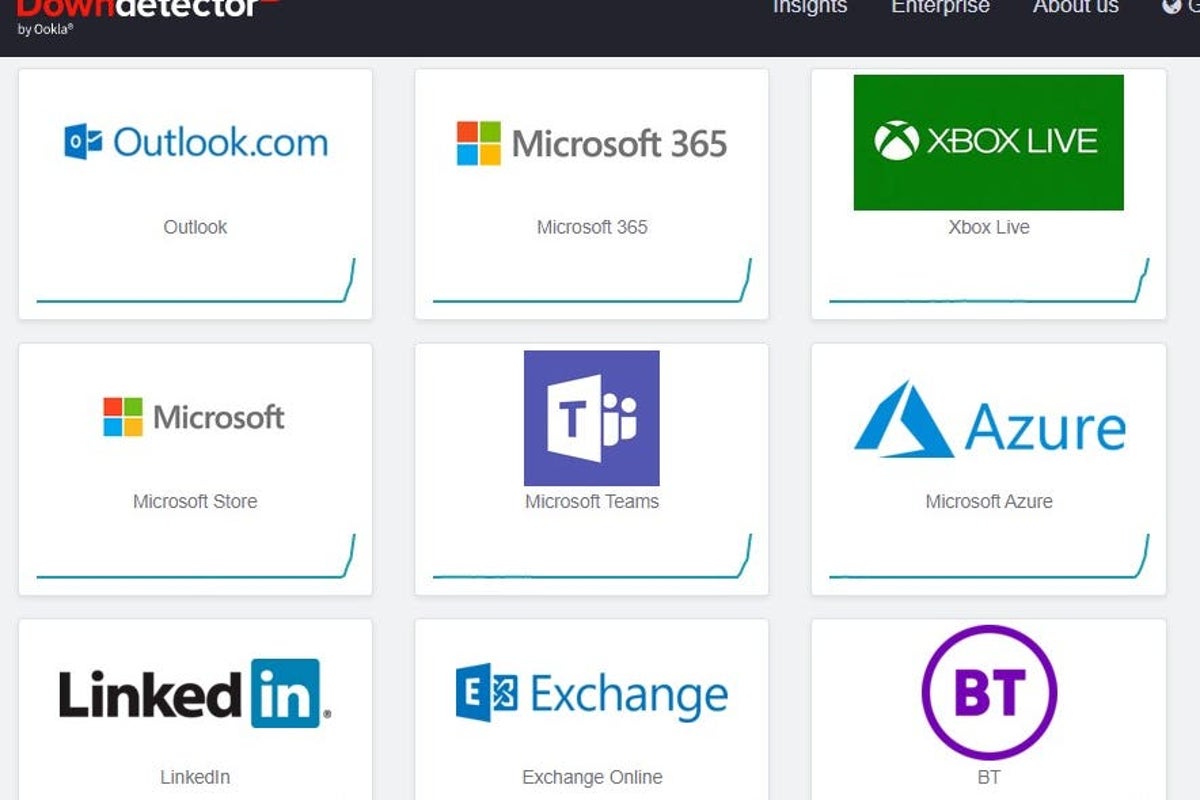Open the Microsoft Store text link
The image size is (1200, 800).
195,502
